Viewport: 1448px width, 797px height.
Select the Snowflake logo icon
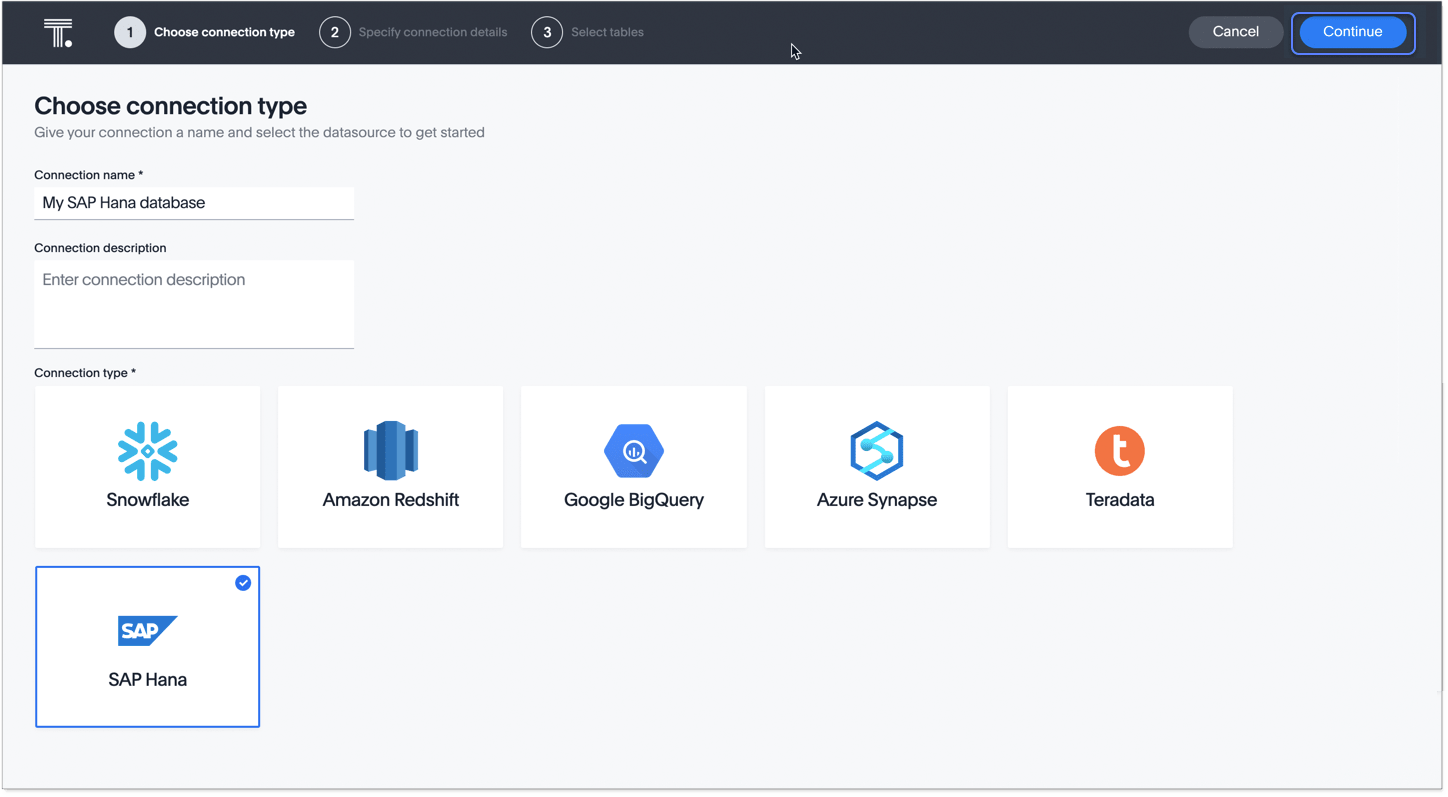148,451
